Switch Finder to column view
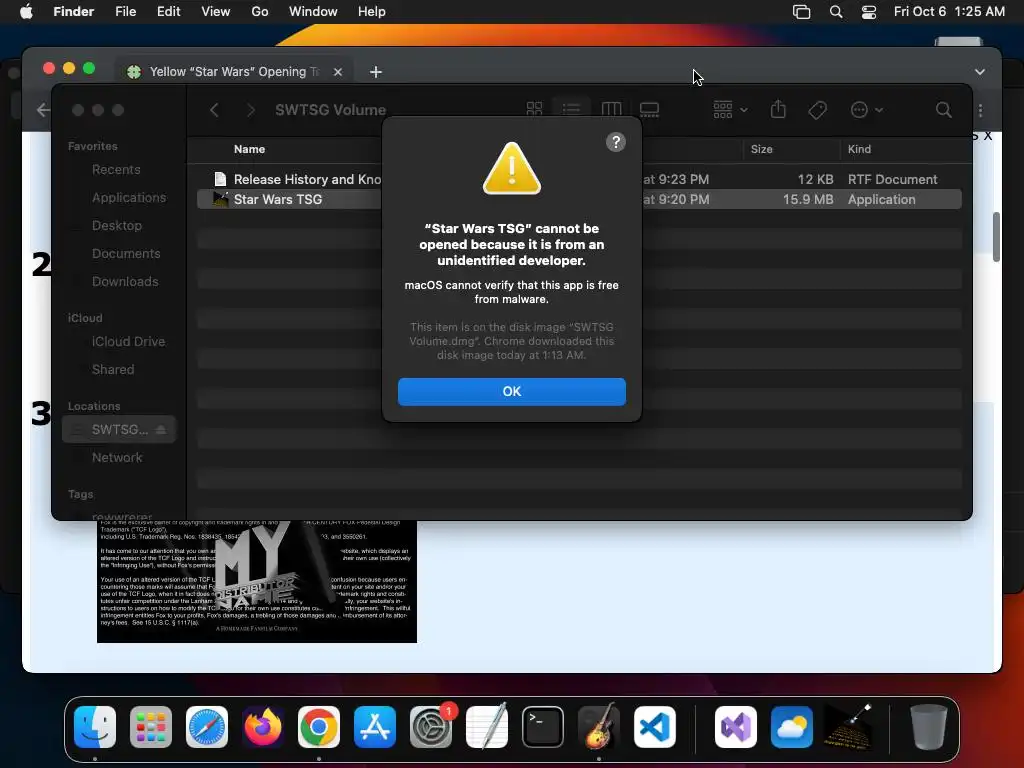This screenshot has width=1024, height=768. 611,109
